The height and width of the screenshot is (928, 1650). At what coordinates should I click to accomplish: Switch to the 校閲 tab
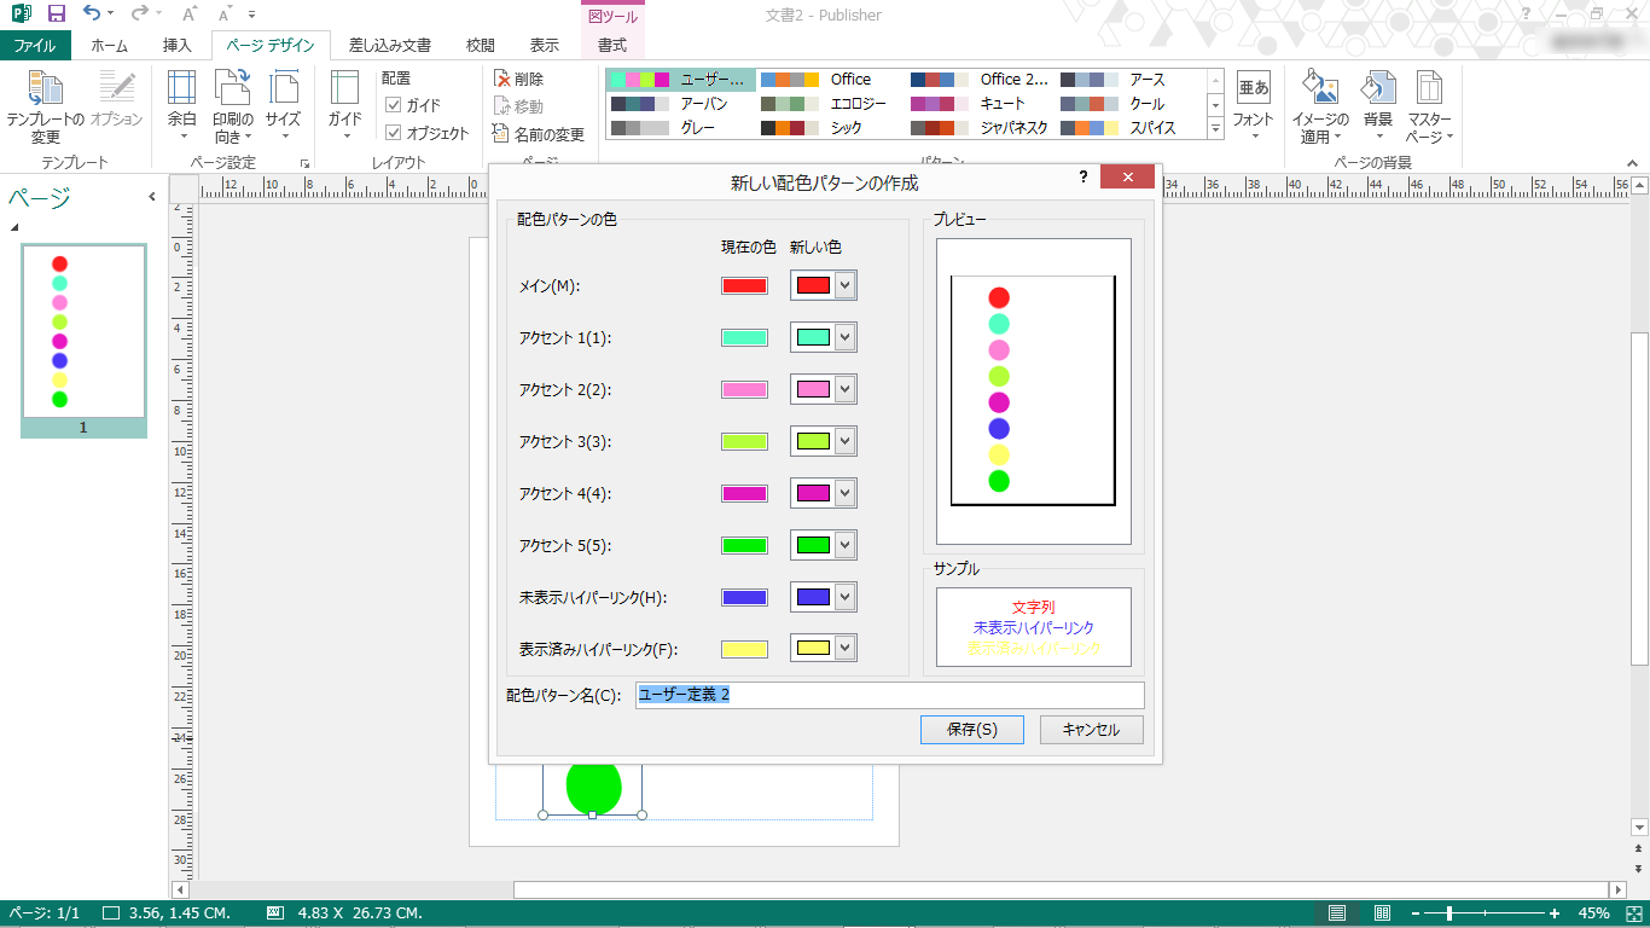[480, 45]
